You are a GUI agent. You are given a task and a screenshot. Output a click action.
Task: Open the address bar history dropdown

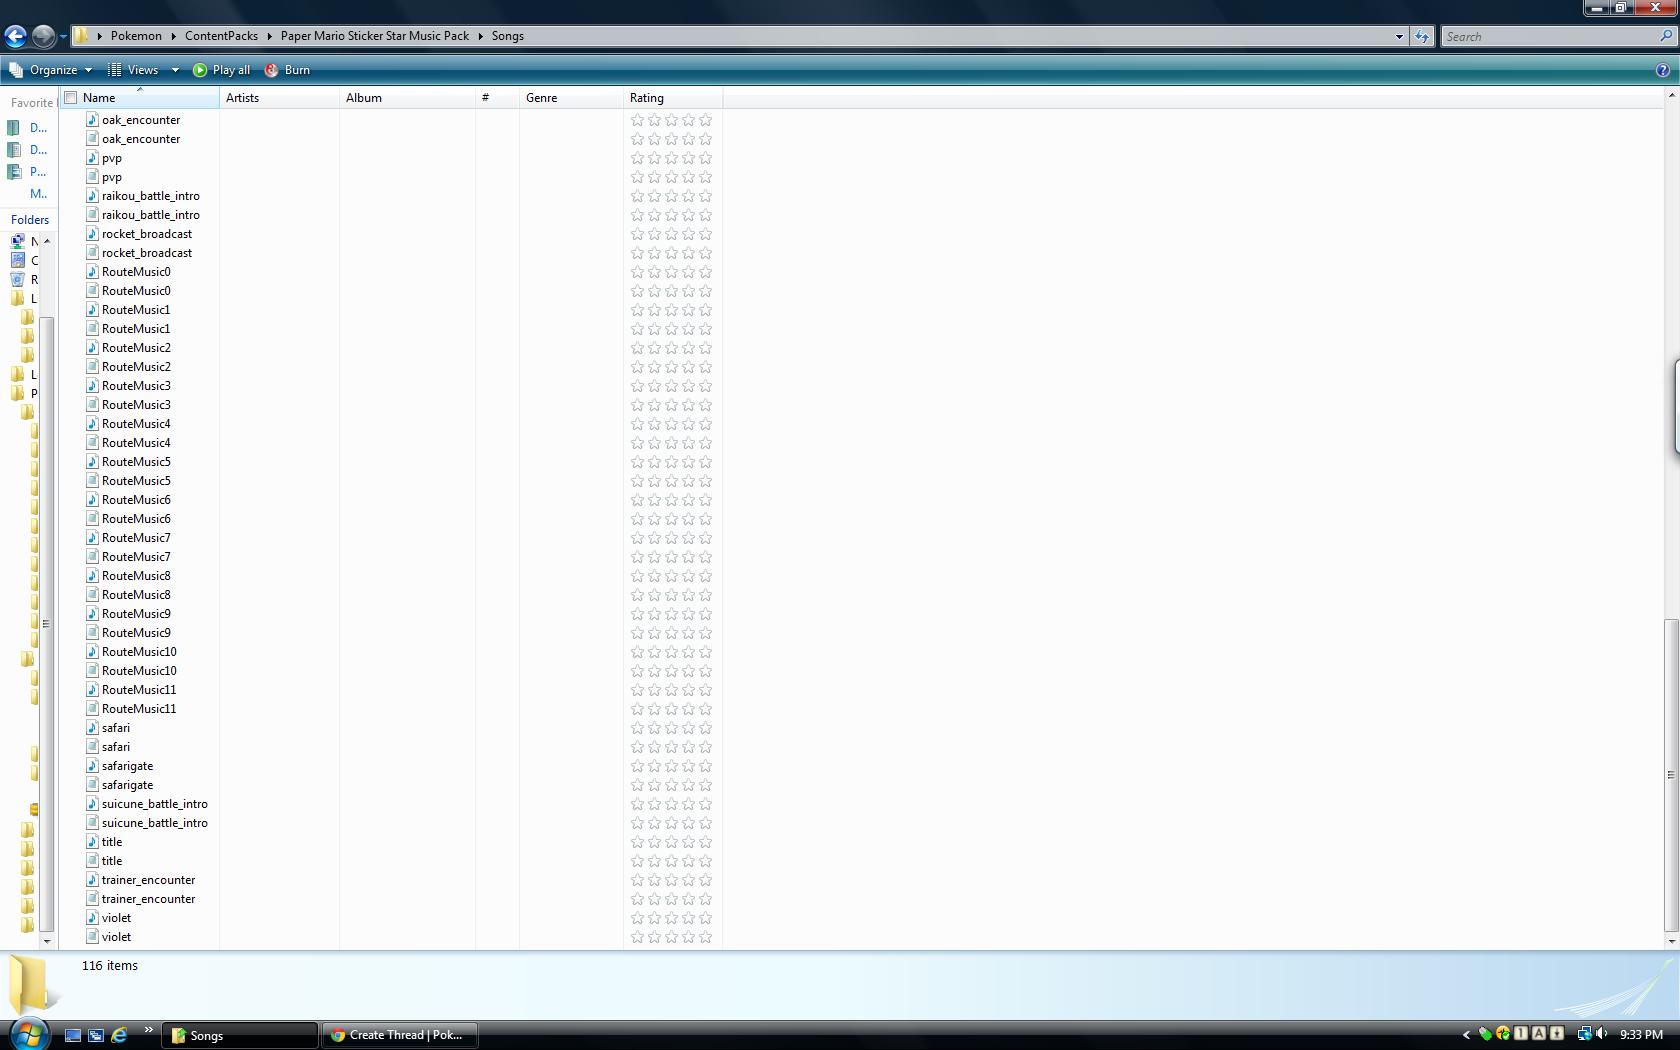1399,36
